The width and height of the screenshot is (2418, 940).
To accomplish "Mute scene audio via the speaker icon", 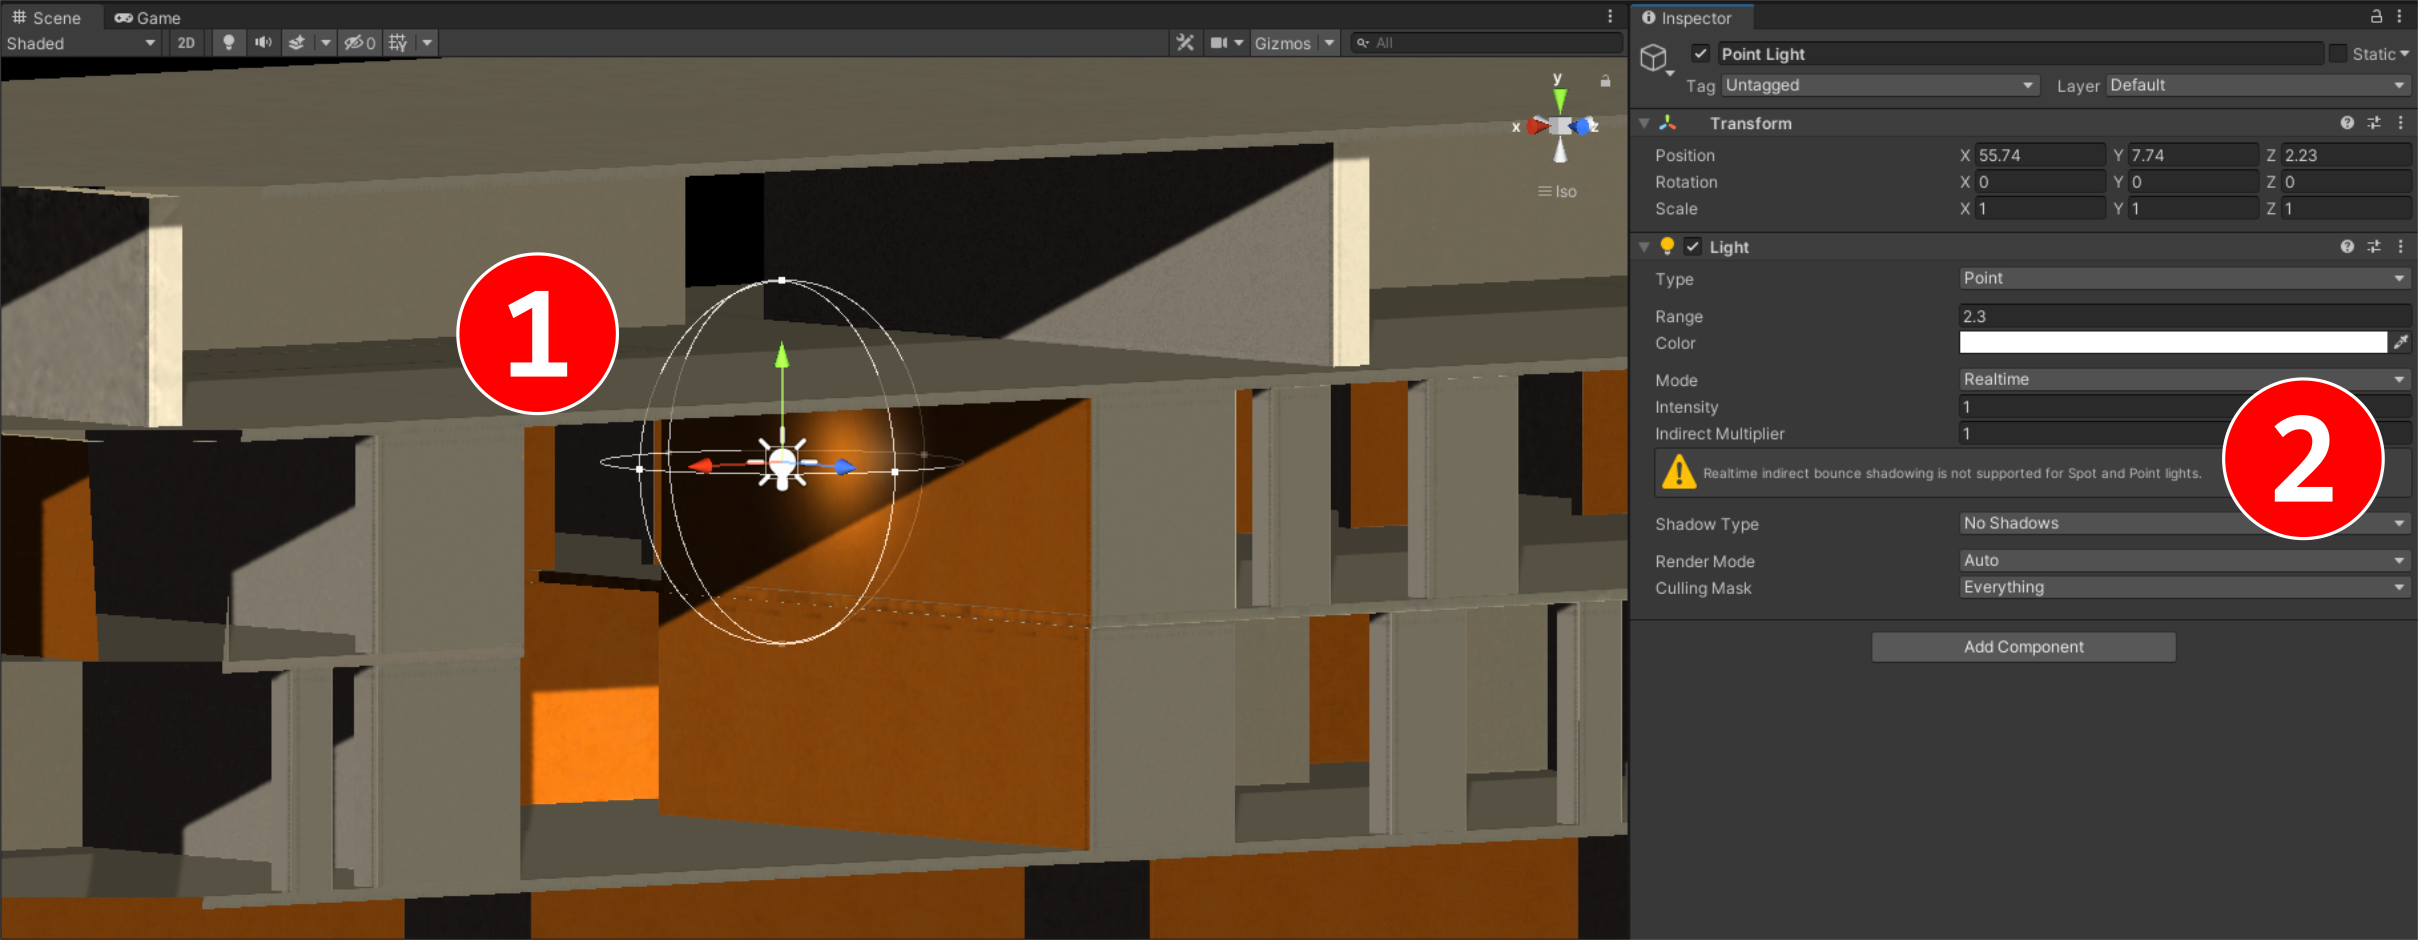I will (x=263, y=43).
